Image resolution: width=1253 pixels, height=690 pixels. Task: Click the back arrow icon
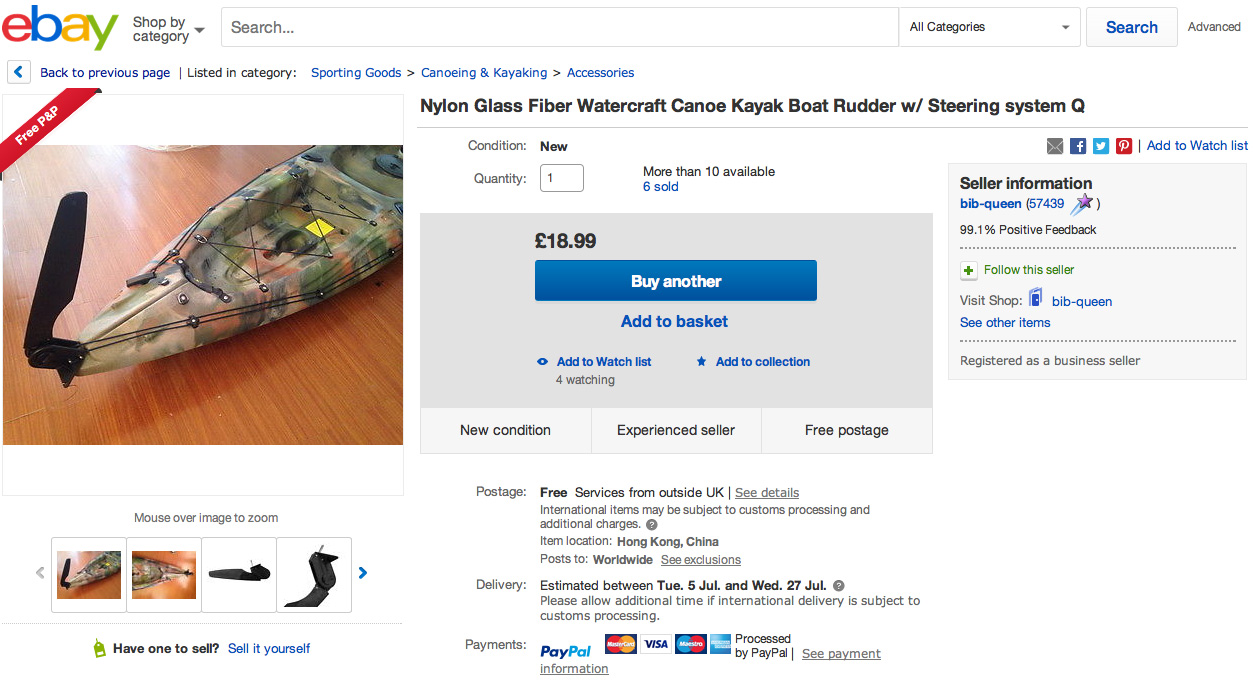point(18,72)
